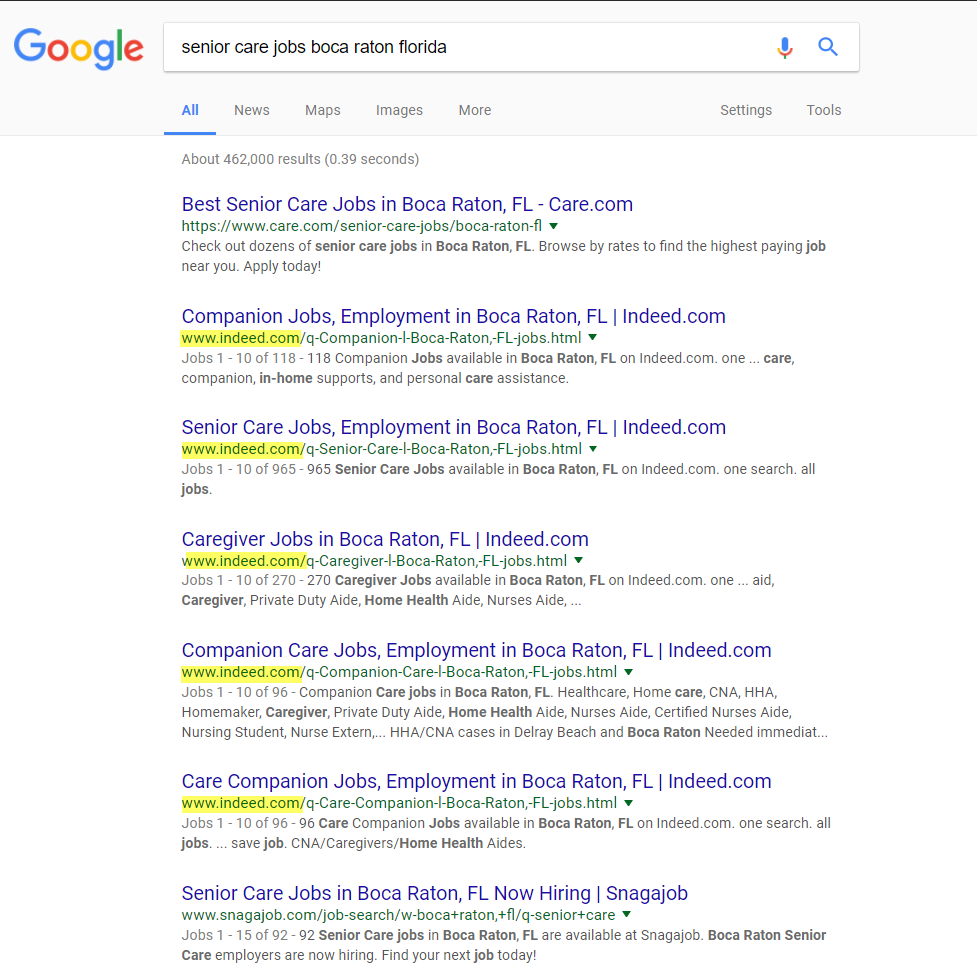The width and height of the screenshot is (977, 968).
Task: Open the Maps tab
Action: point(323,110)
